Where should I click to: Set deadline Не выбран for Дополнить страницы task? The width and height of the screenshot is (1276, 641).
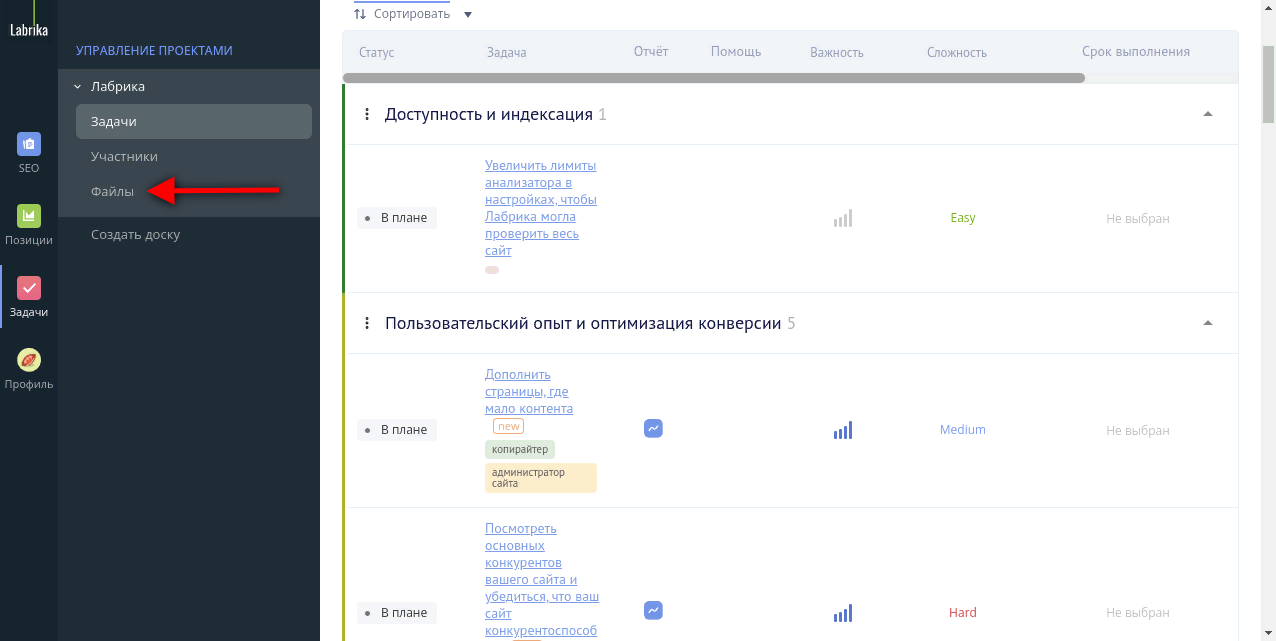coord(1137,430)
